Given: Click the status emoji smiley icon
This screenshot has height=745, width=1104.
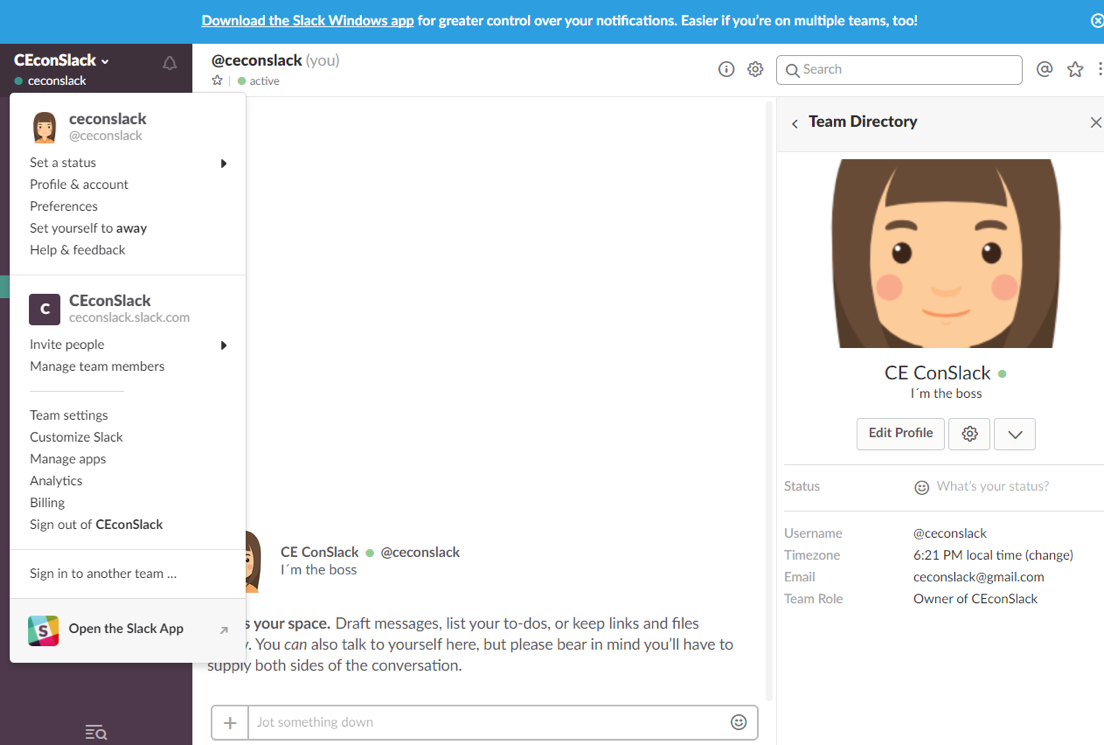Looking at the screenshot, I should pos(922,487).
